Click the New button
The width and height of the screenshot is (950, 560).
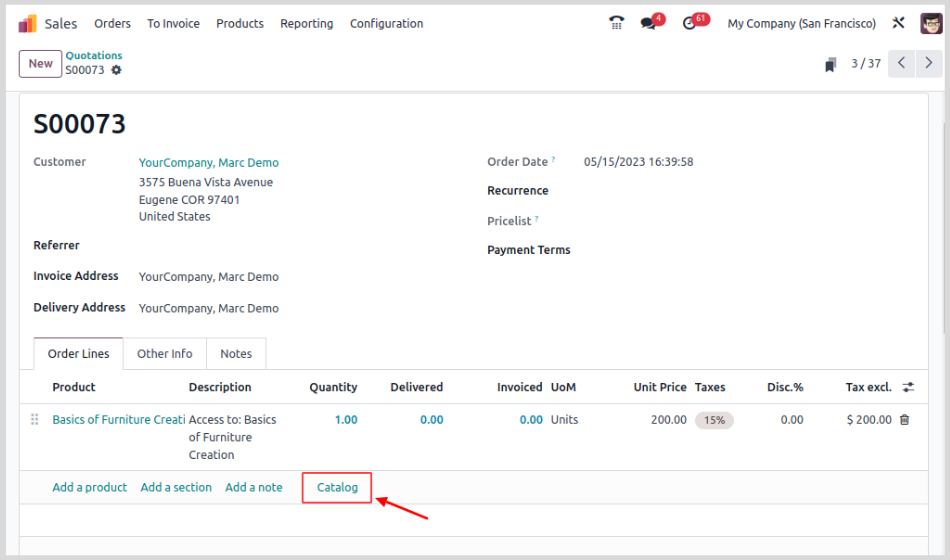pos(40,63)
